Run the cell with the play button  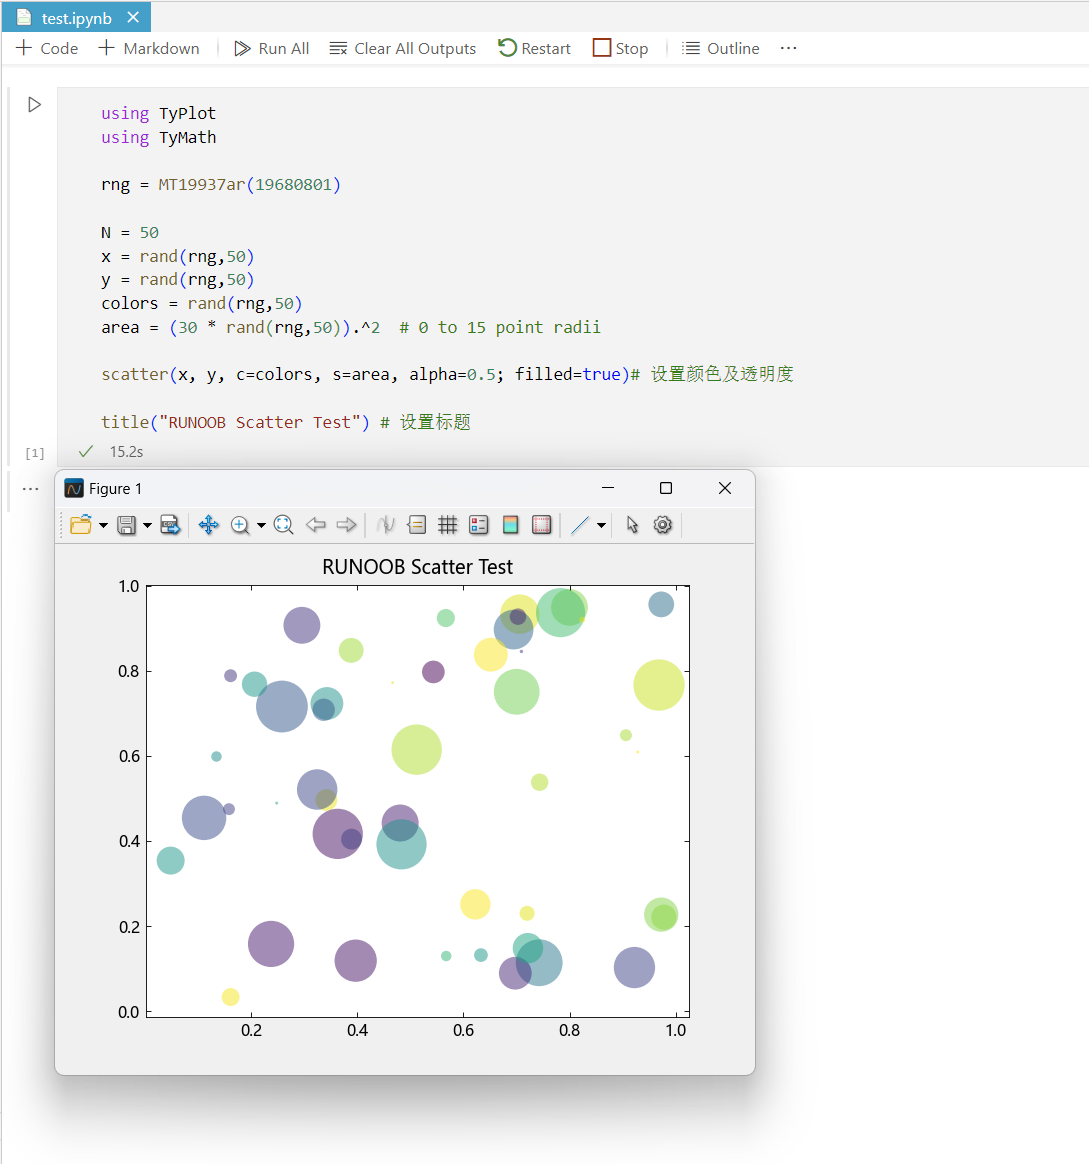35,105
